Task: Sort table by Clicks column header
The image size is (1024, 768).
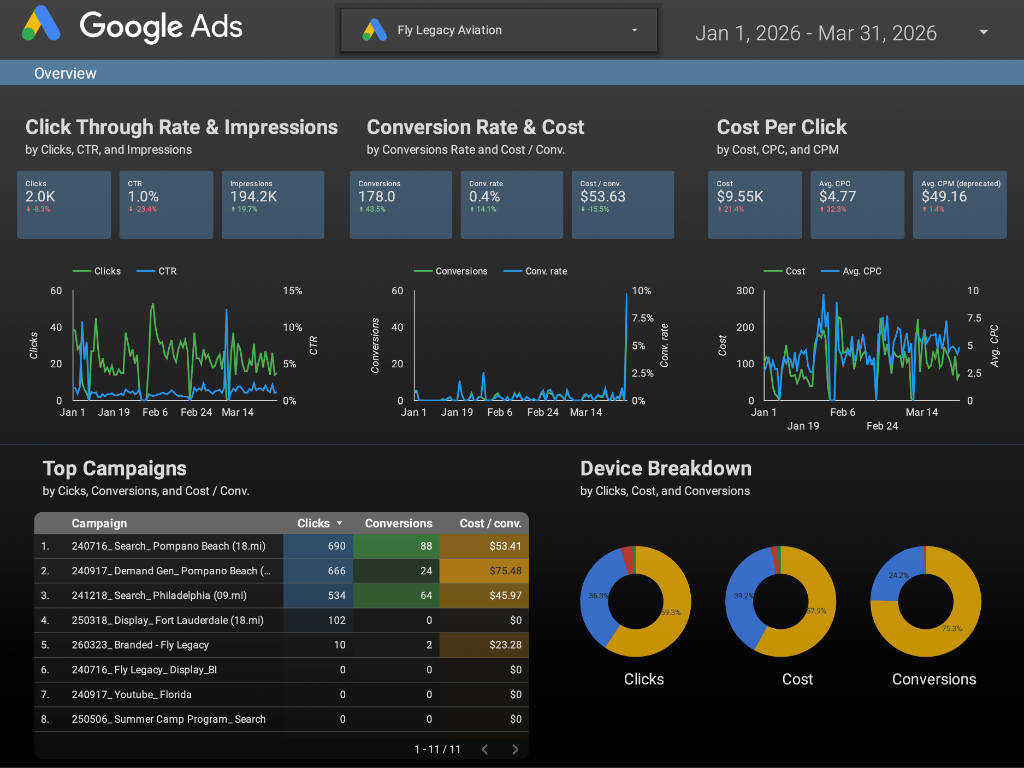Action: coord(313,523)
